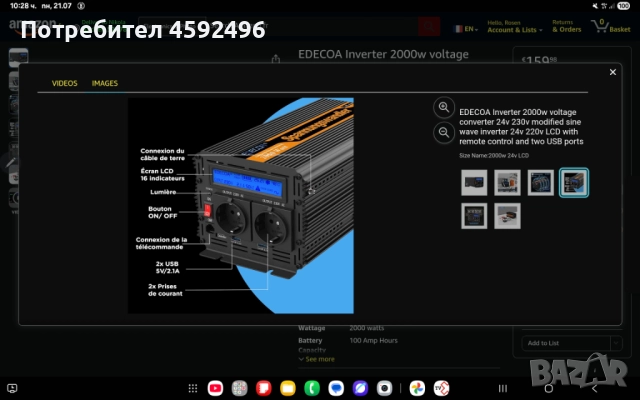The image size is (640, 400).
Task: Click Add to List button
Action: click(565, 343)
